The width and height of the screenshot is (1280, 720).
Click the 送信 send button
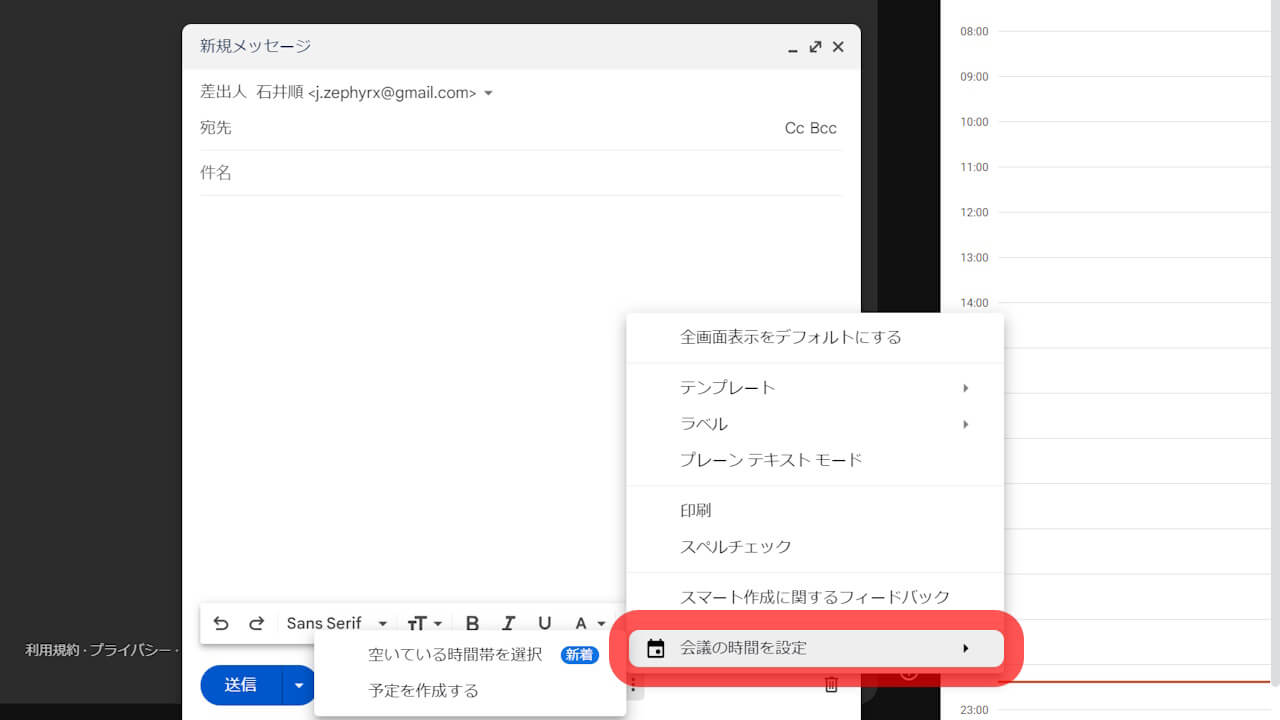(239, 685)
